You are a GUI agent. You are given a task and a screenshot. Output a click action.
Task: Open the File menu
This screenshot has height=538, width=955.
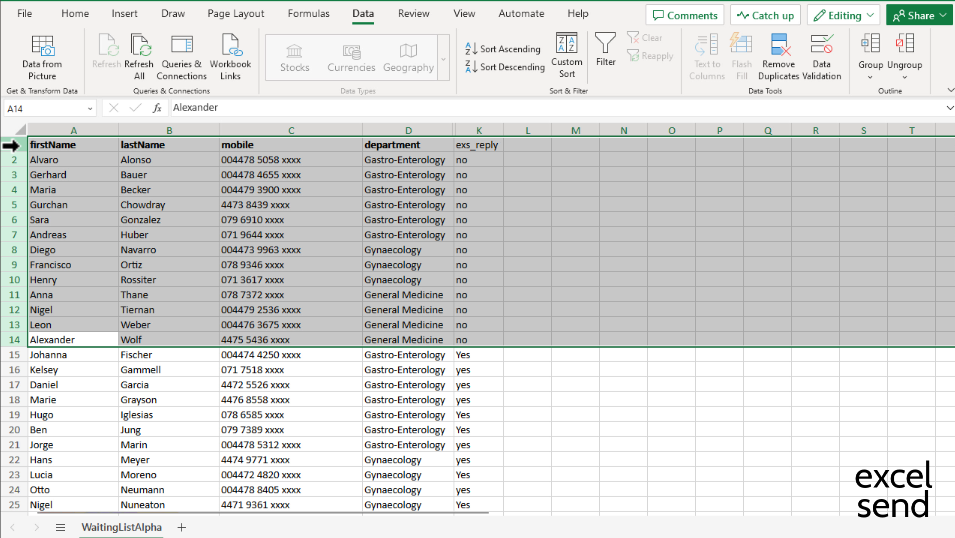coord(24,13)
